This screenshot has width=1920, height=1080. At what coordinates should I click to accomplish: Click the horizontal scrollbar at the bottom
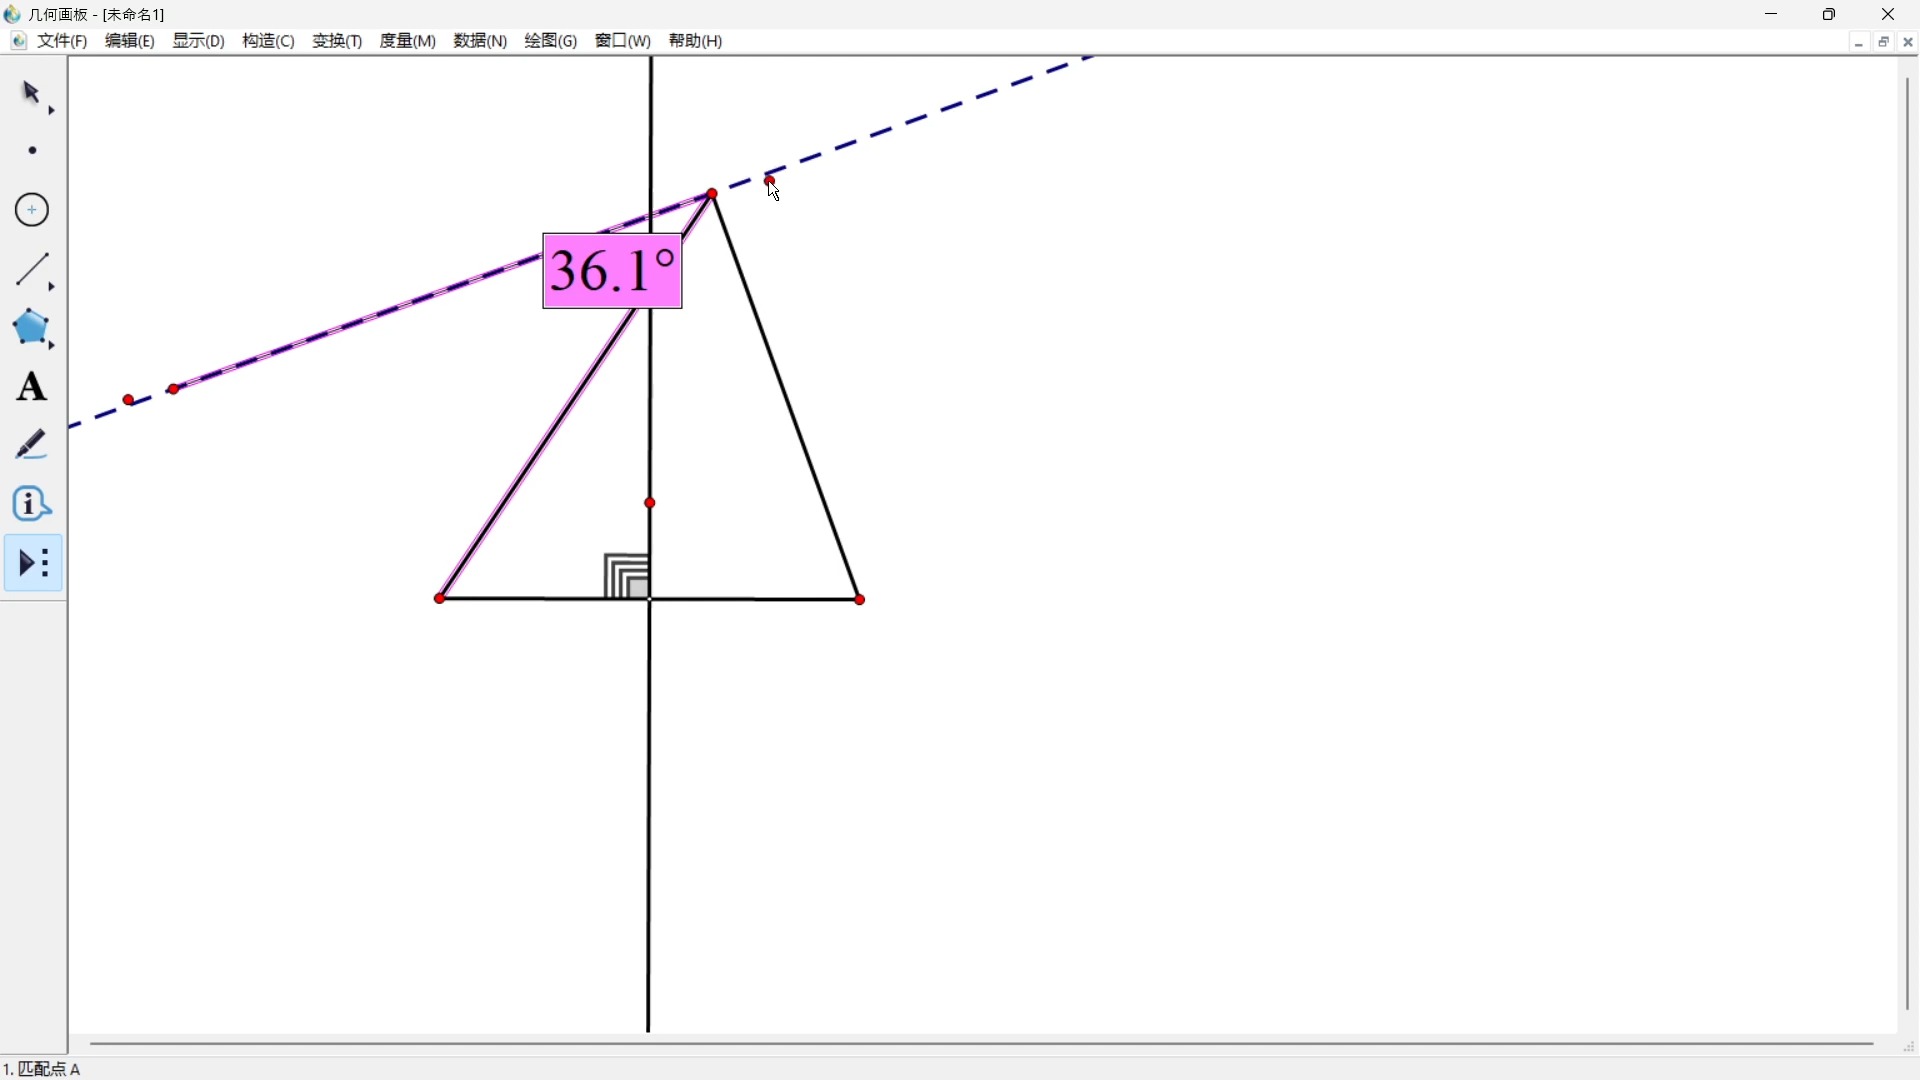pos(982,1044)
